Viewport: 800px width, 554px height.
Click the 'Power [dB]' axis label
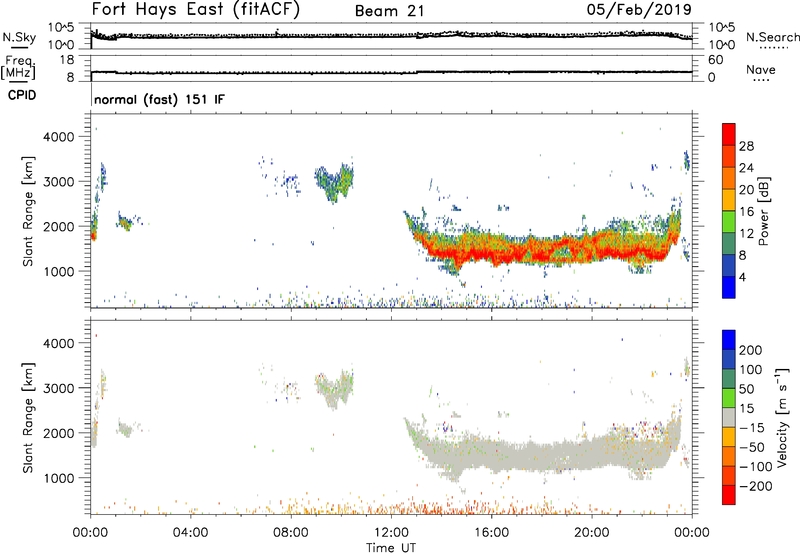click(x=763, y=211)
